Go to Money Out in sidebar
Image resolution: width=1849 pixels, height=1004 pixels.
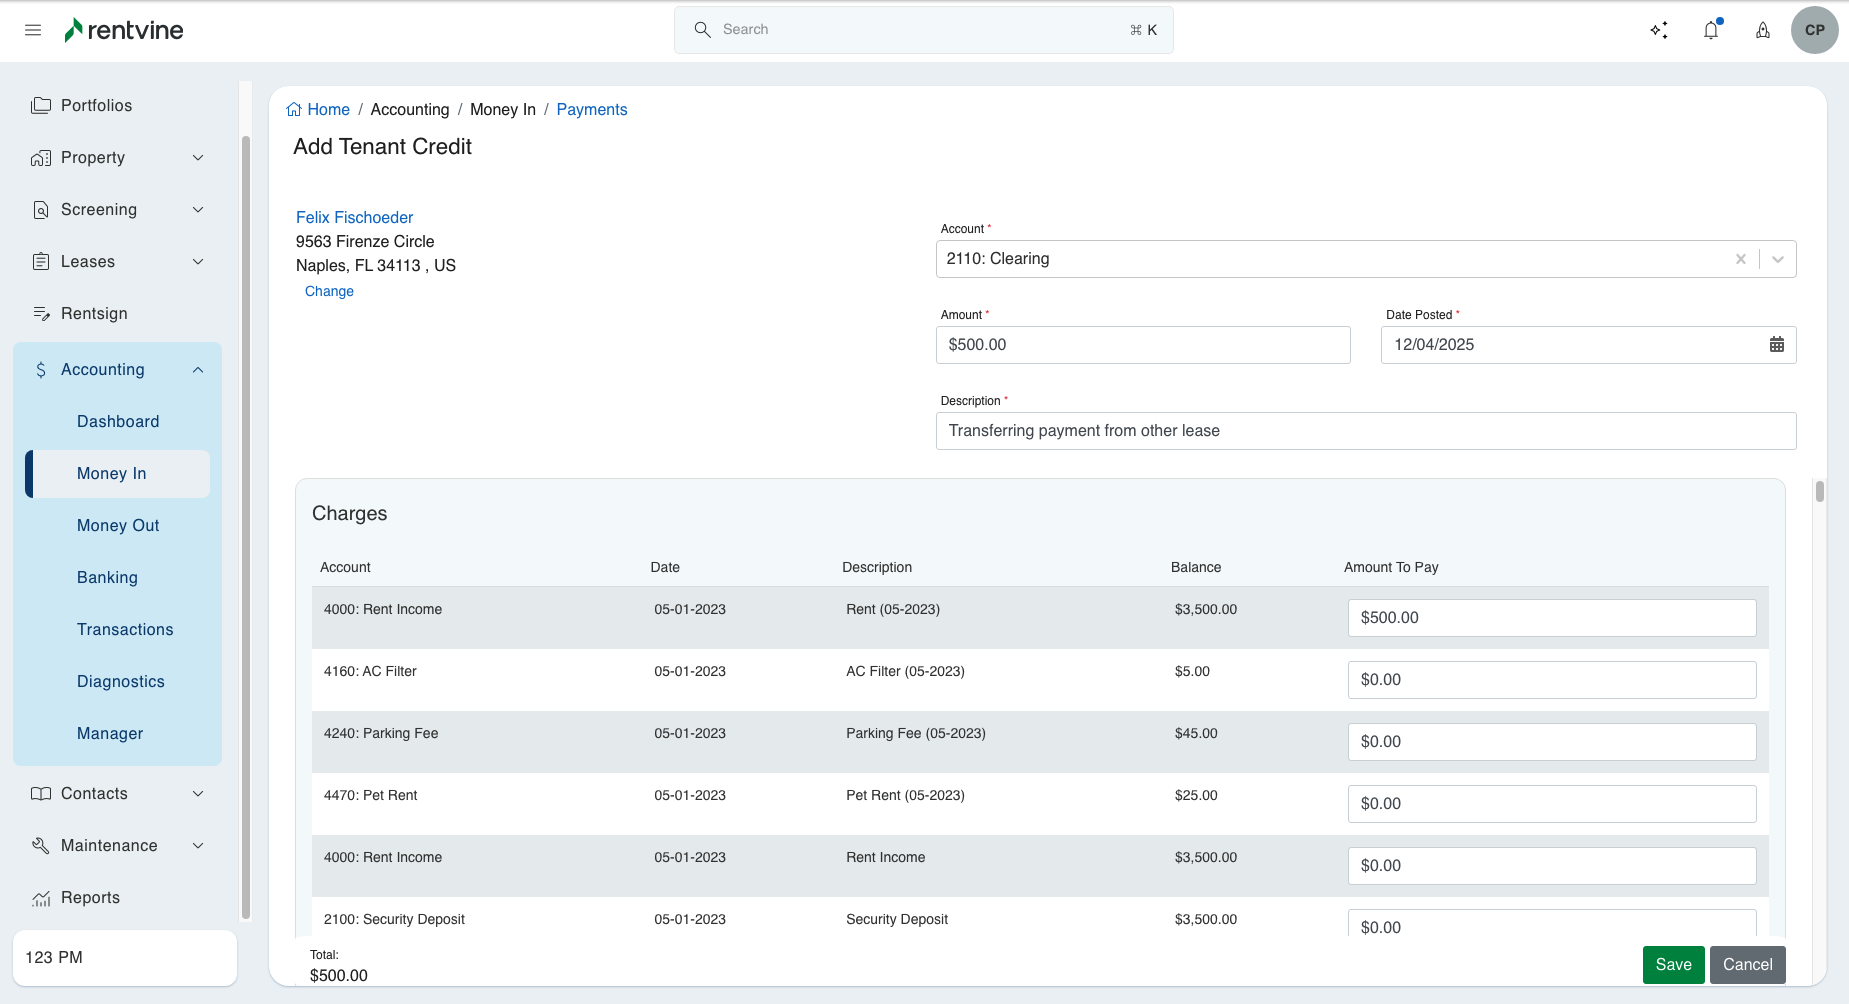click(118, 526)
